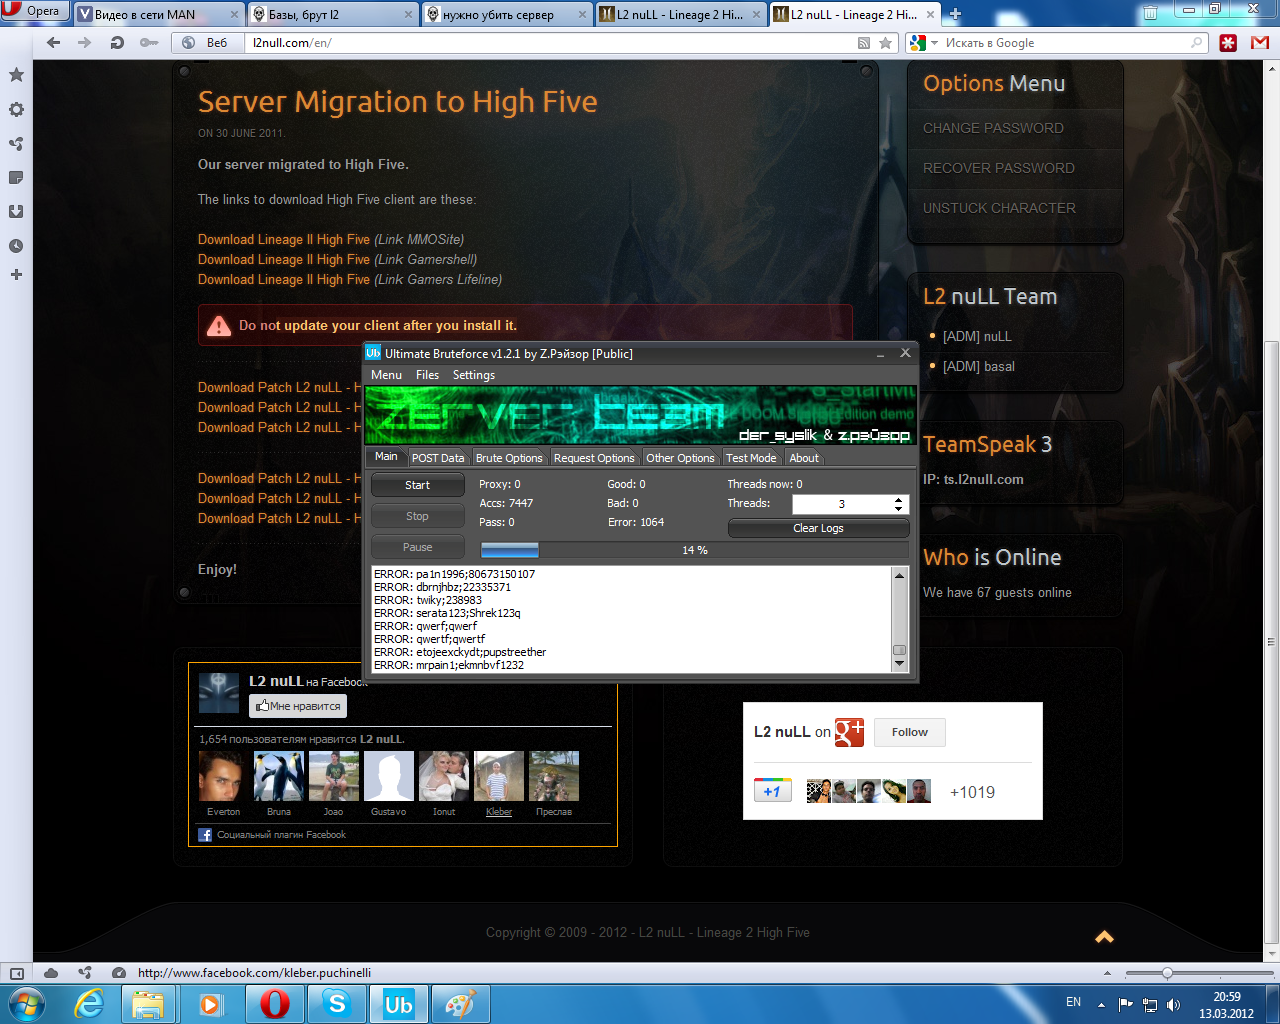Open the About tab in Bruteforce

click(804, 458)
